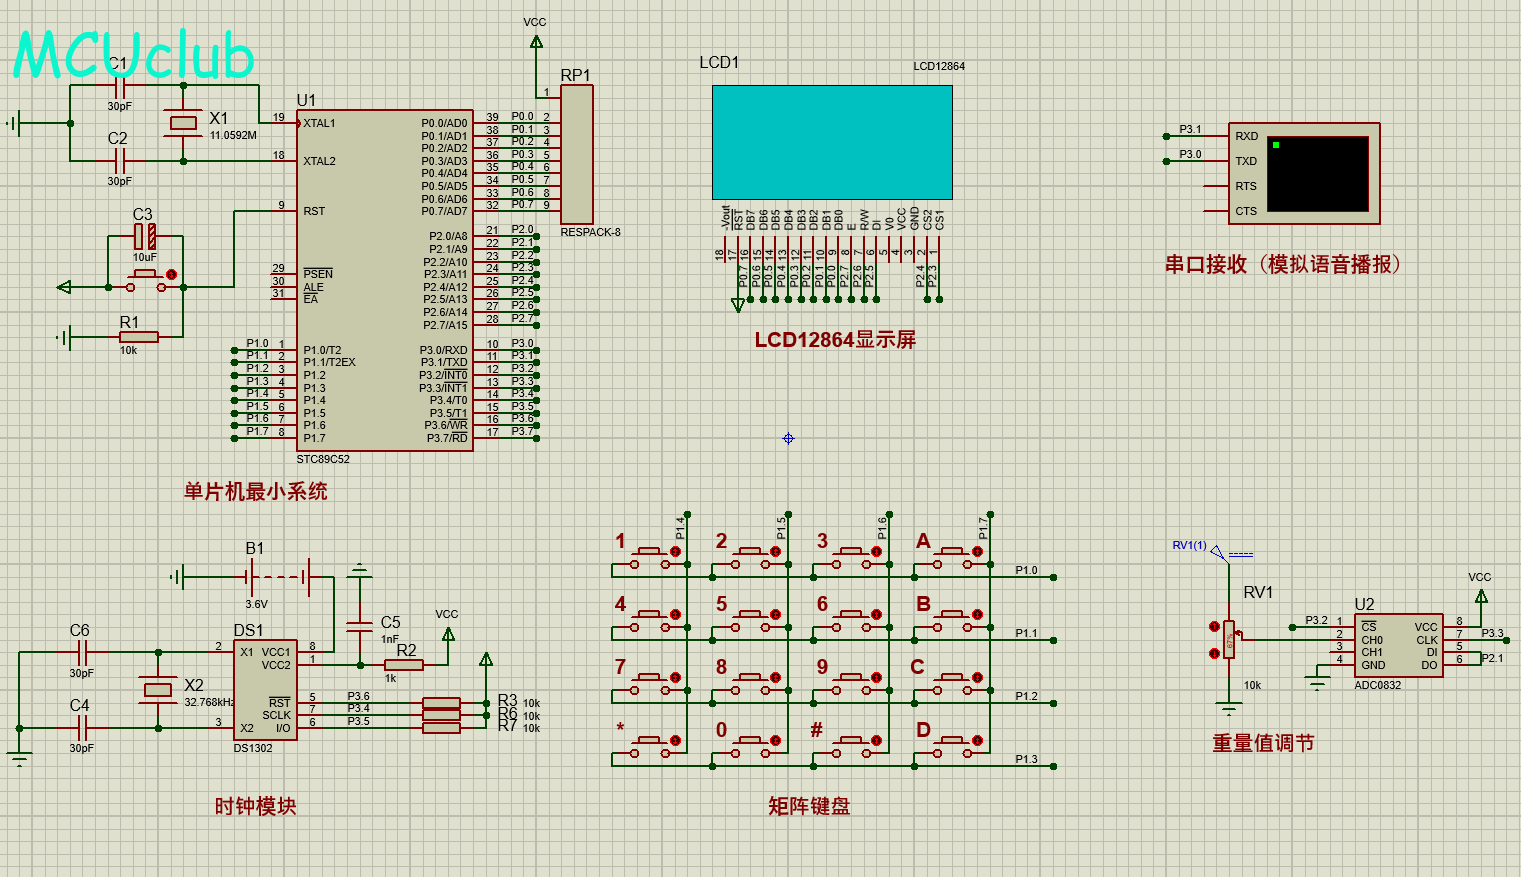Click the serial virtual terminal screen
Image resolution: width=1521 pixels, height=877 pixels.
pyautogui.click(x=1318, y=174)
